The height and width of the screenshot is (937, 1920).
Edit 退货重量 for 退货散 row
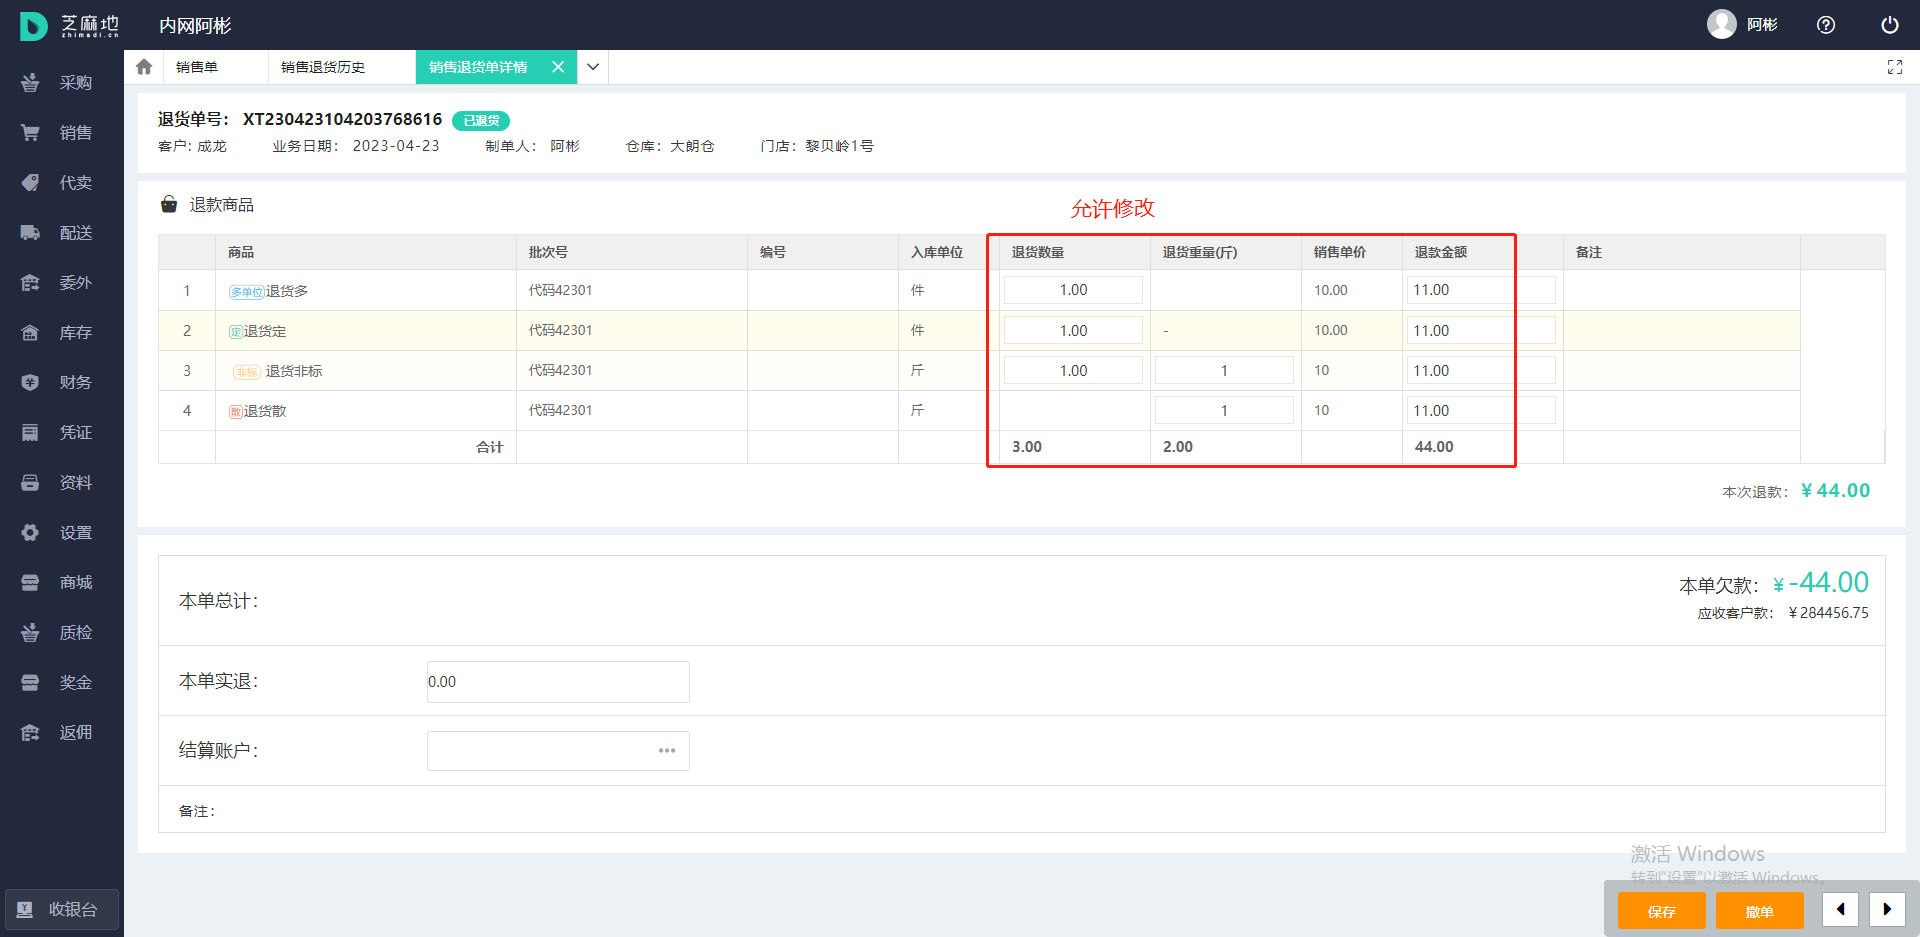click(x=1224, y=411)
